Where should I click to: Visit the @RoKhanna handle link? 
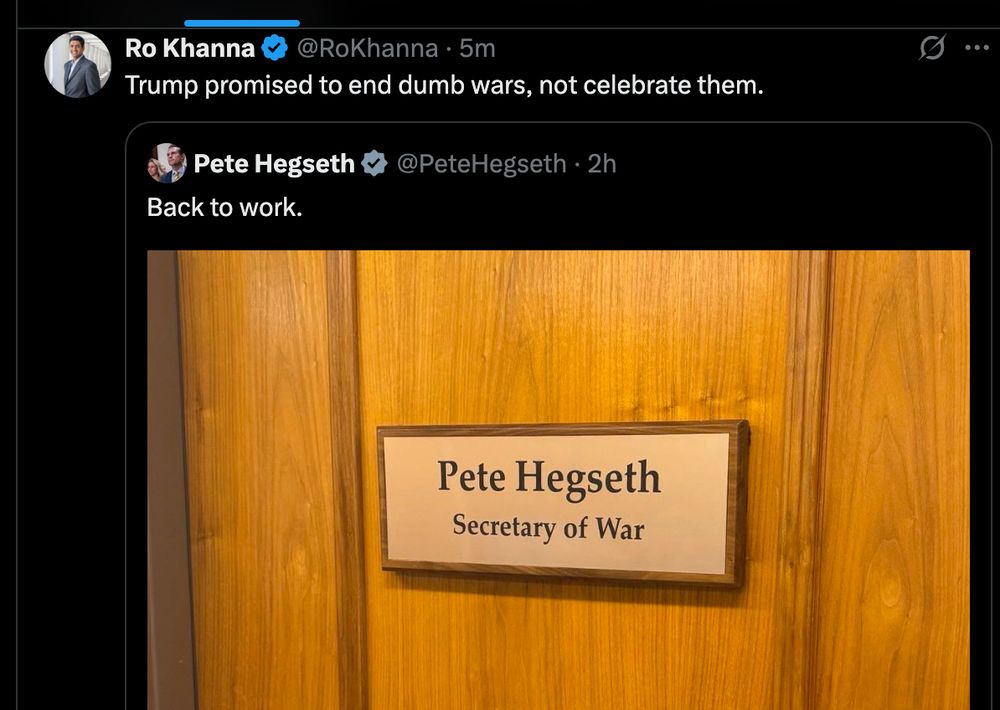tap(368, 48)
